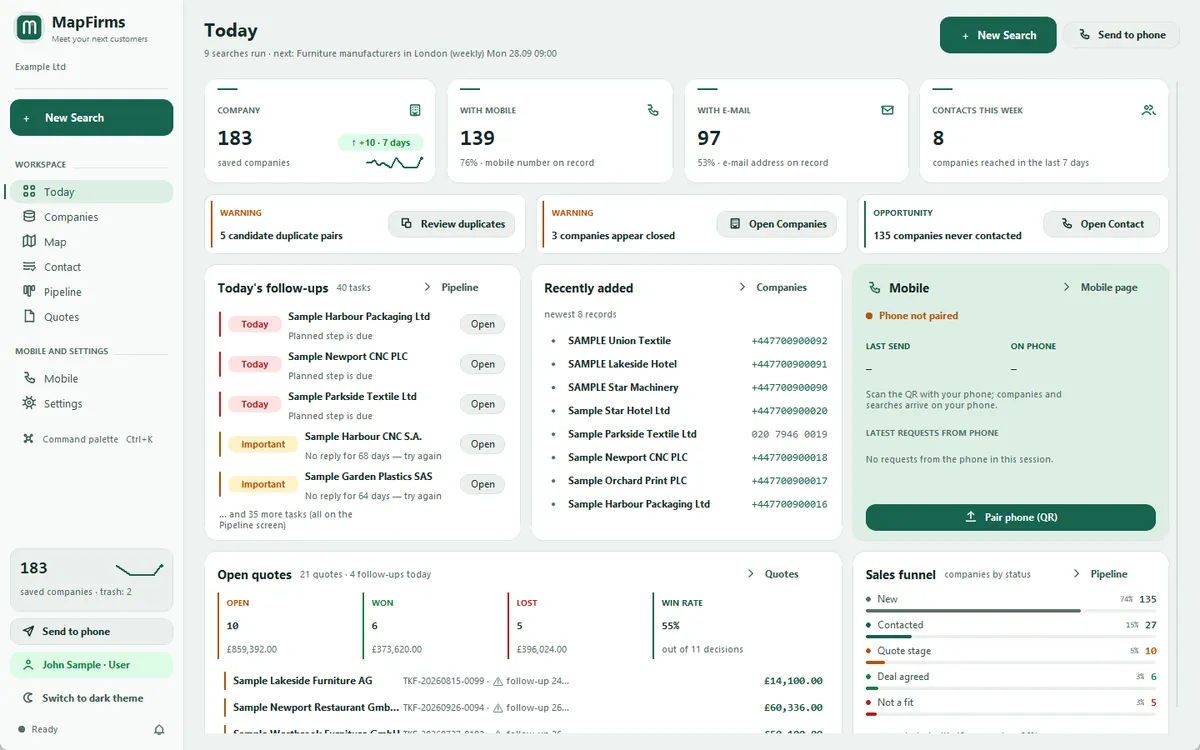Click the Won quotes tile
Screen dimensions: 1200x750
(x=432, y=625)
